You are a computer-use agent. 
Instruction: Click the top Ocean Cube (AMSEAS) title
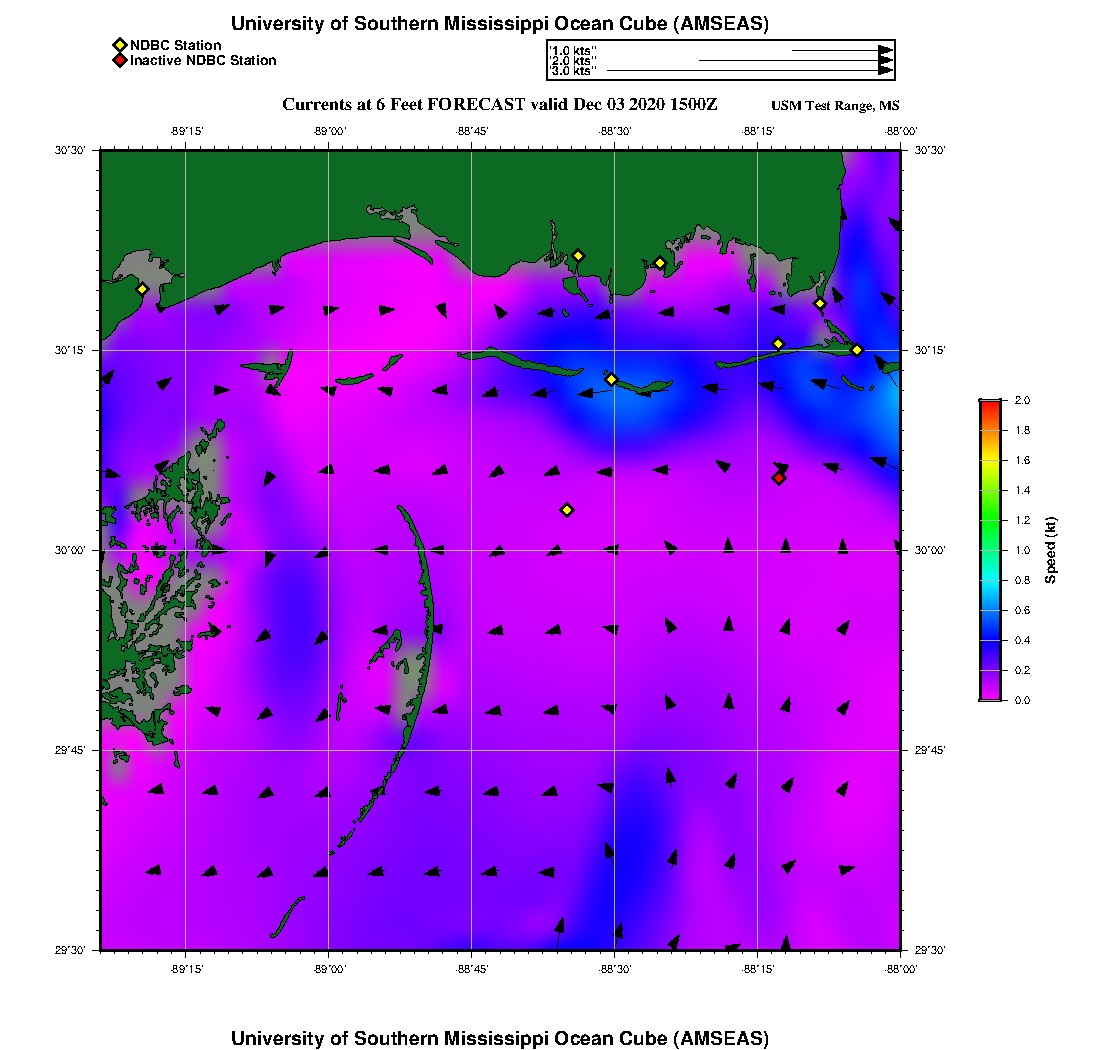tap(500, 24)
